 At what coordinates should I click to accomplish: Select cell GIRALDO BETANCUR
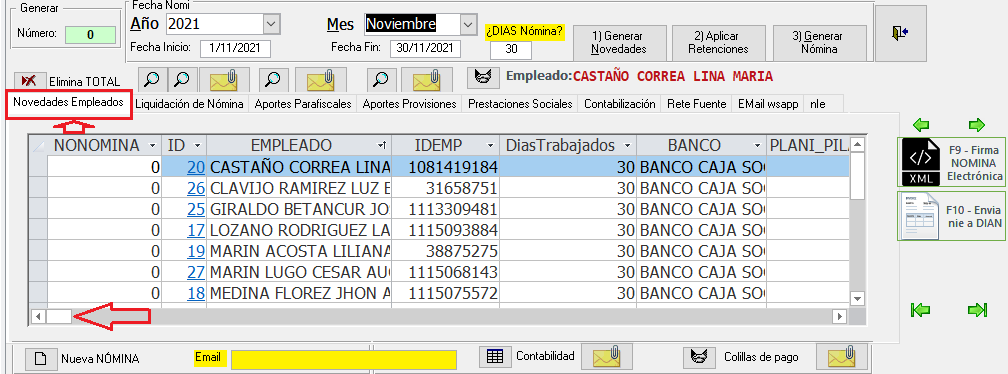[299, 209]
